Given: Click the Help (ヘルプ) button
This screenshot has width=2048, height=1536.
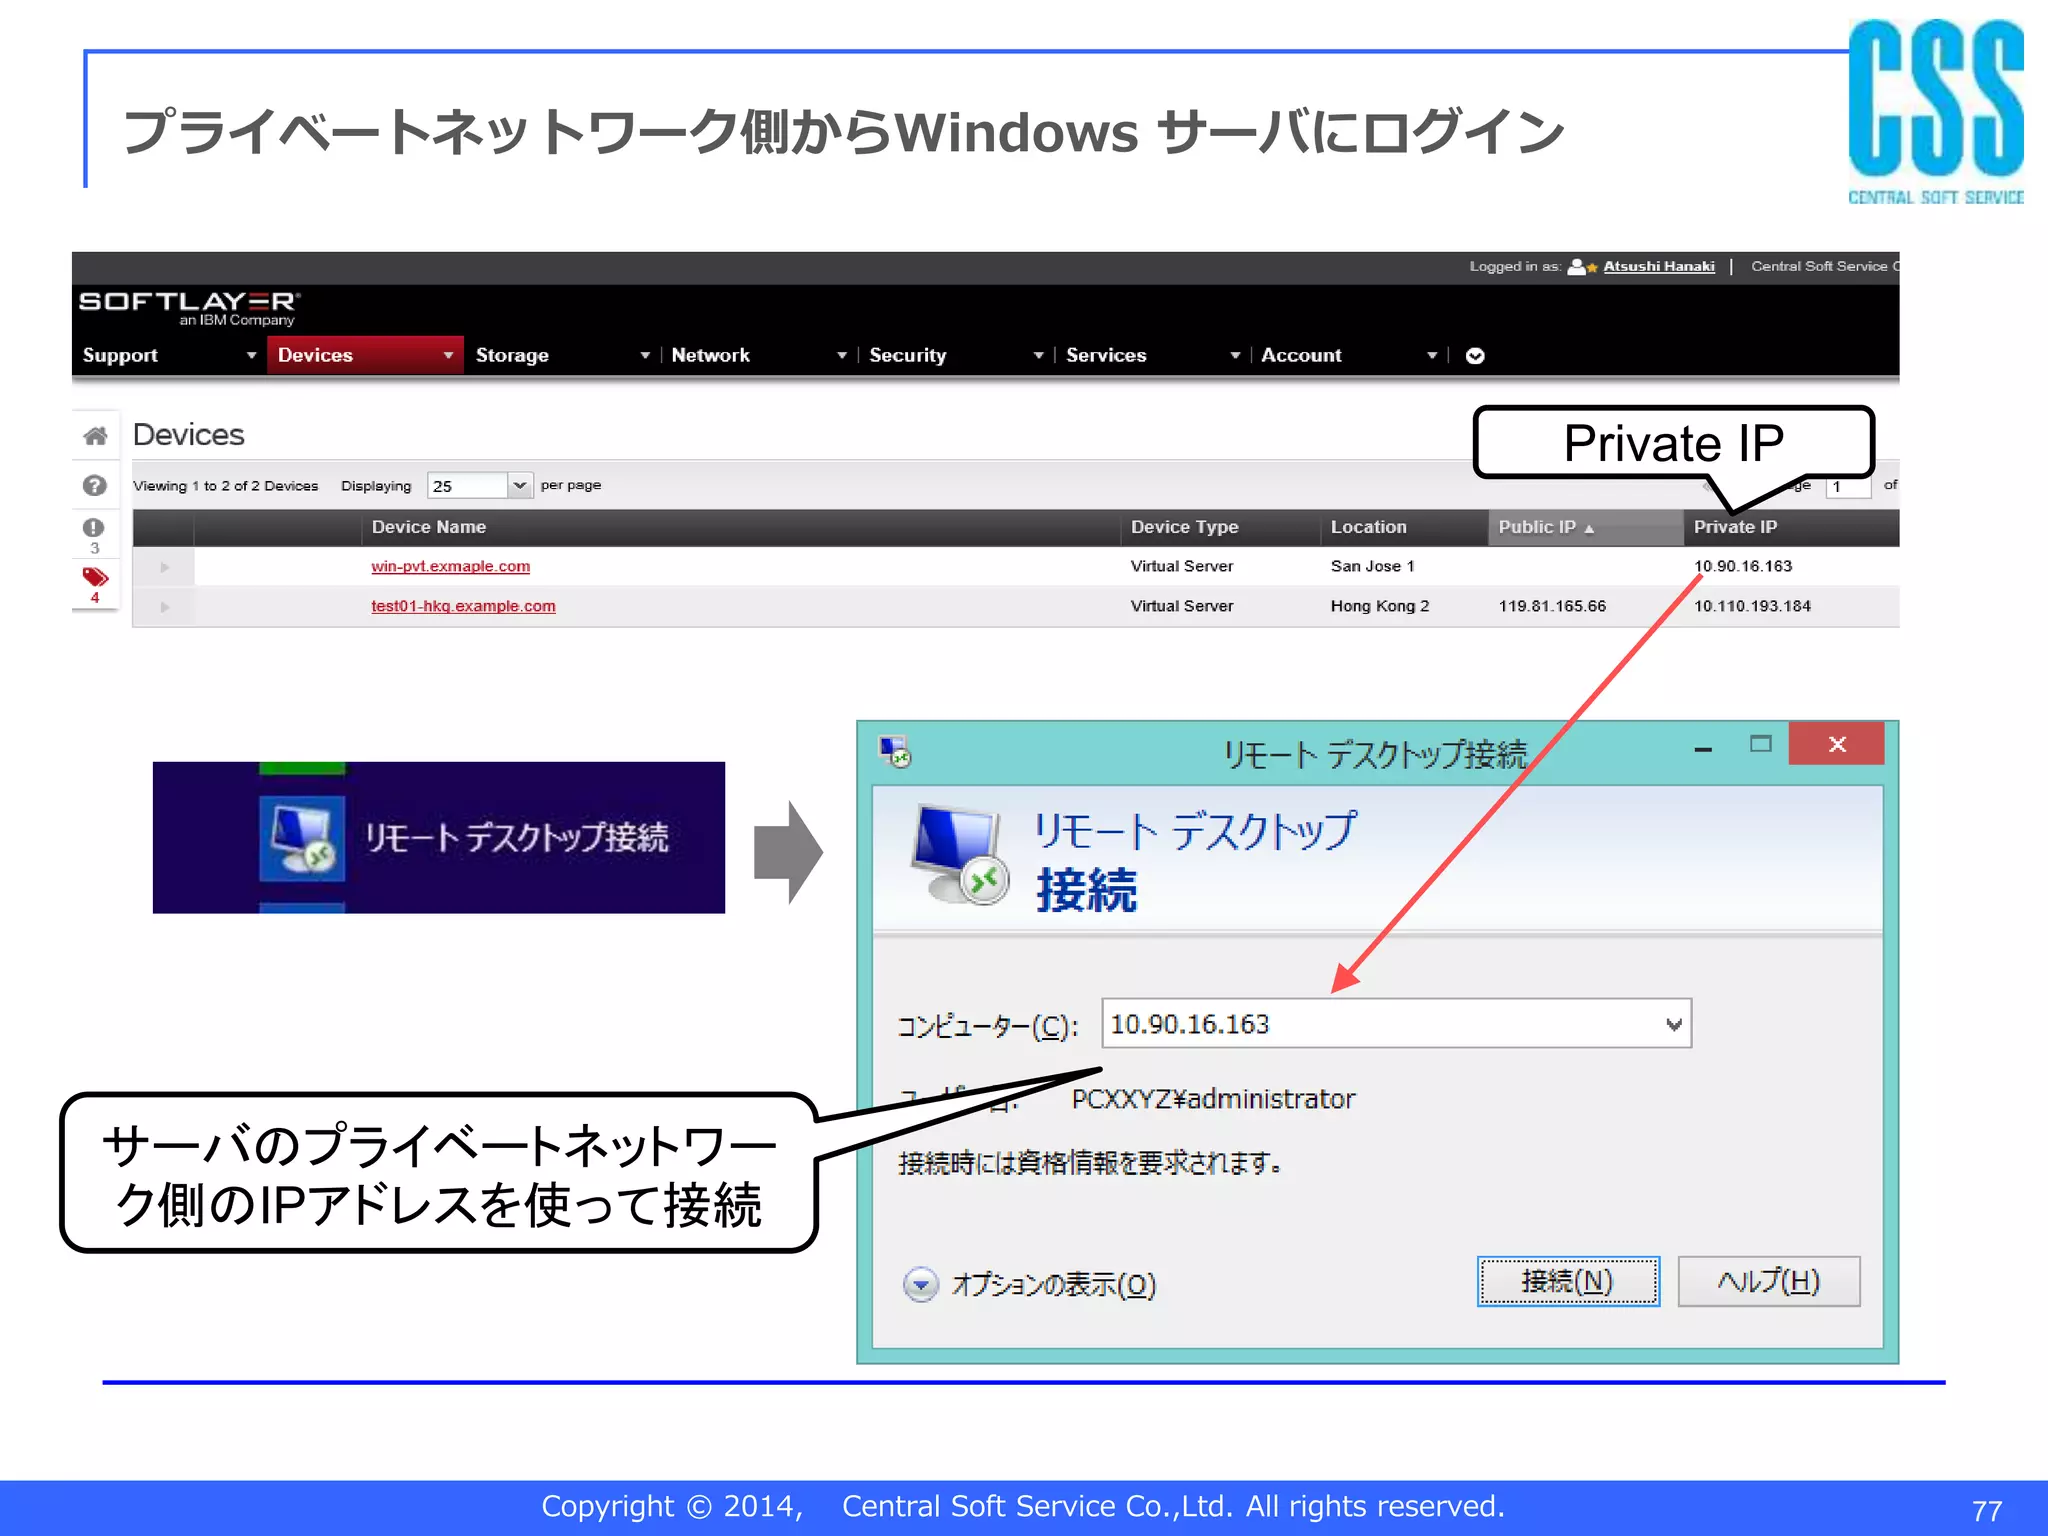Looking at the screenshot, I should coord(1768,1282).
